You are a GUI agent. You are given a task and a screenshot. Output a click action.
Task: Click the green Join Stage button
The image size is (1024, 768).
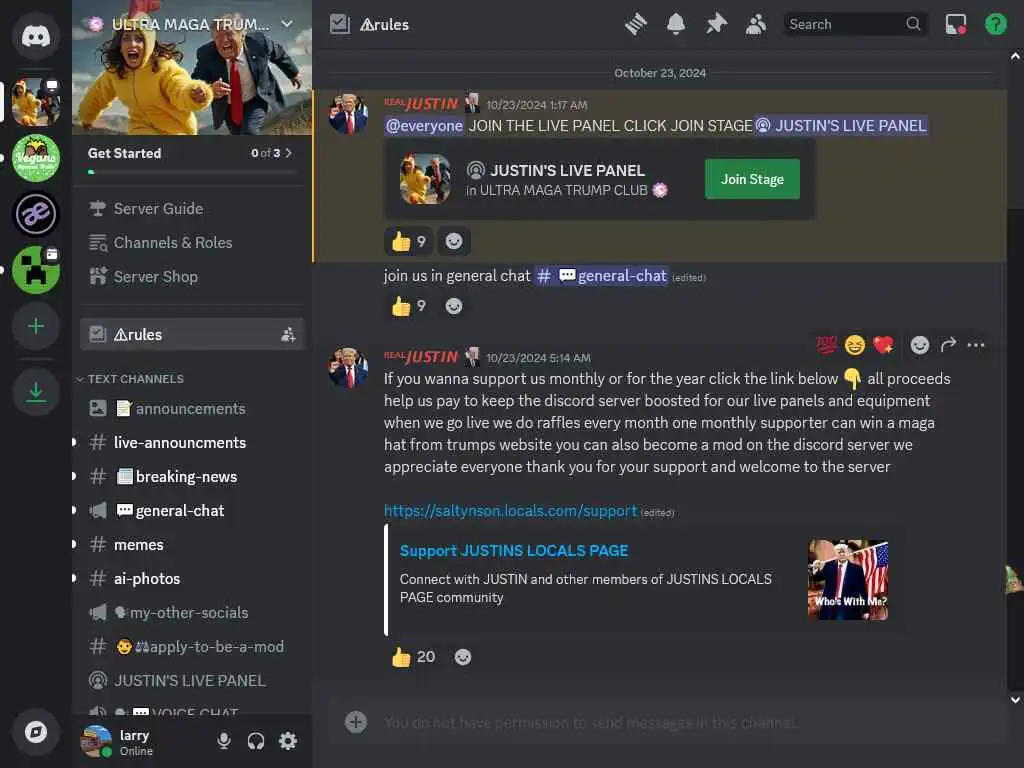pyautogui.click(x=752, y=179)
